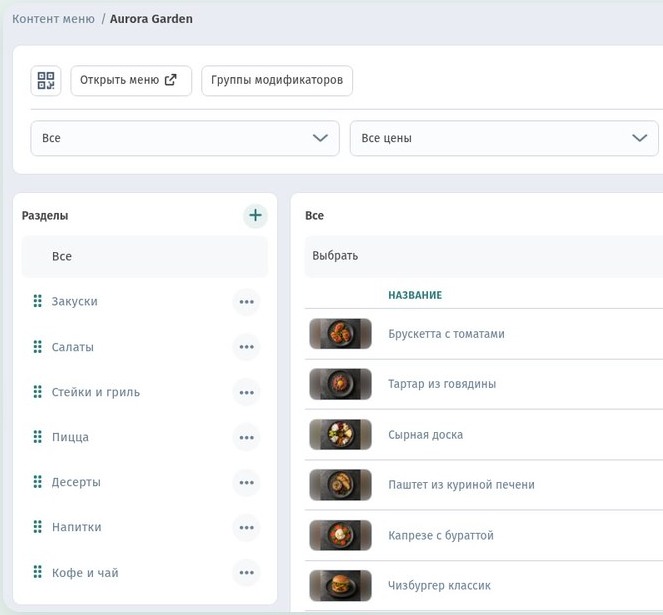Open three-dots menu for Салаты
The width and height of the screenshot is (663, 615).
coord(247,347)
